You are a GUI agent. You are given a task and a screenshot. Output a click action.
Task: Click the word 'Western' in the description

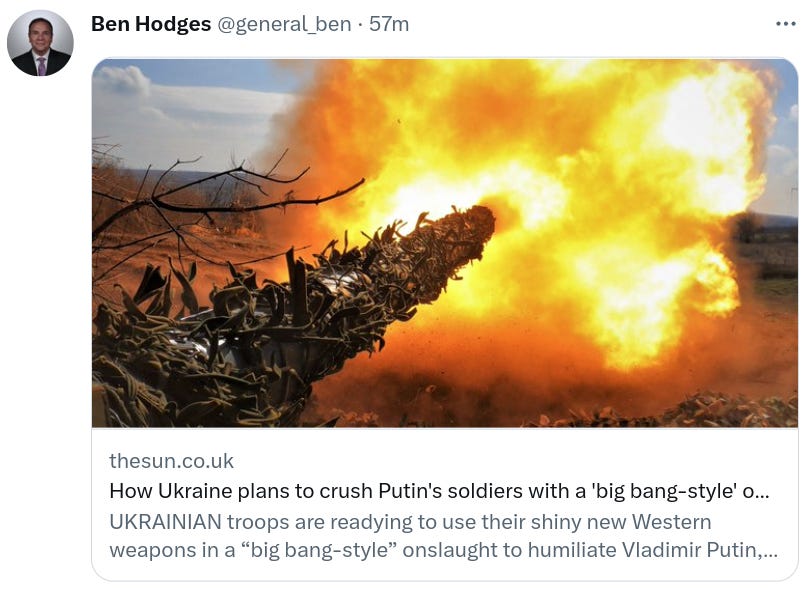[x=672, y=522]
